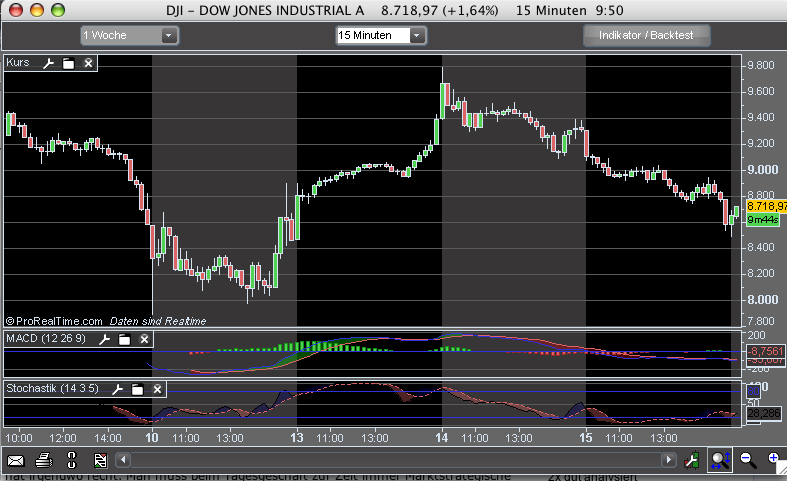The width and height of the screenshot is (787, 481).
Task: Click the Kurs panel folder icon
Action: [x=68, y=63]
